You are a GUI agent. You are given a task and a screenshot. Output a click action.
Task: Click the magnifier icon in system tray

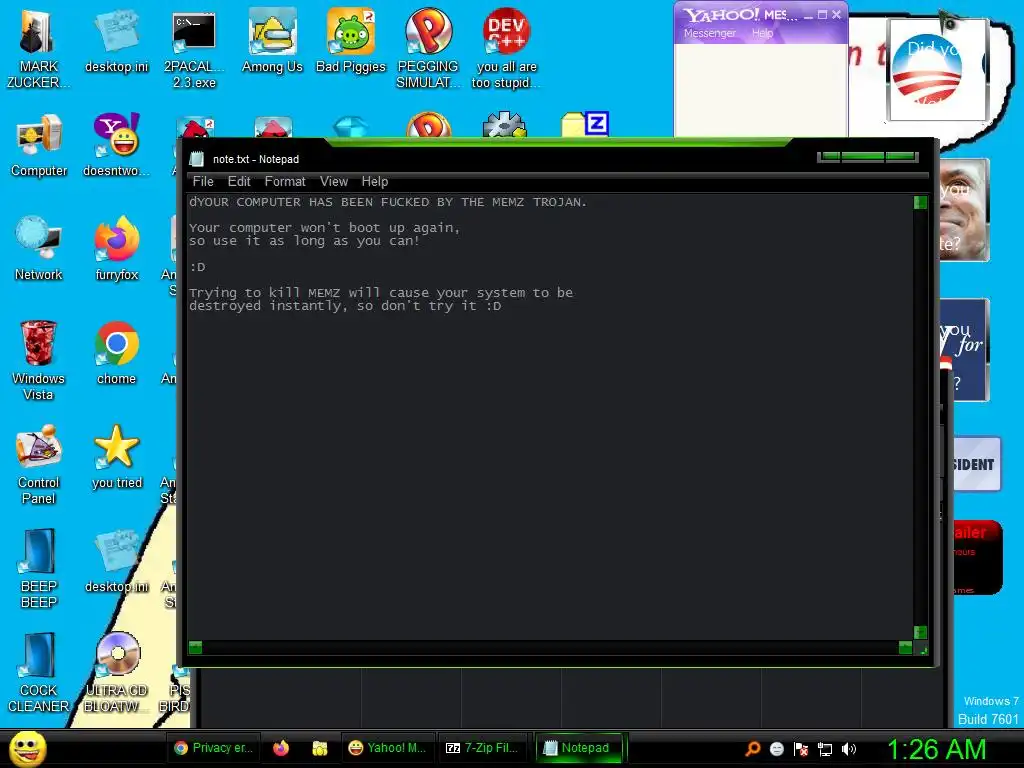(x=753, y=748)
